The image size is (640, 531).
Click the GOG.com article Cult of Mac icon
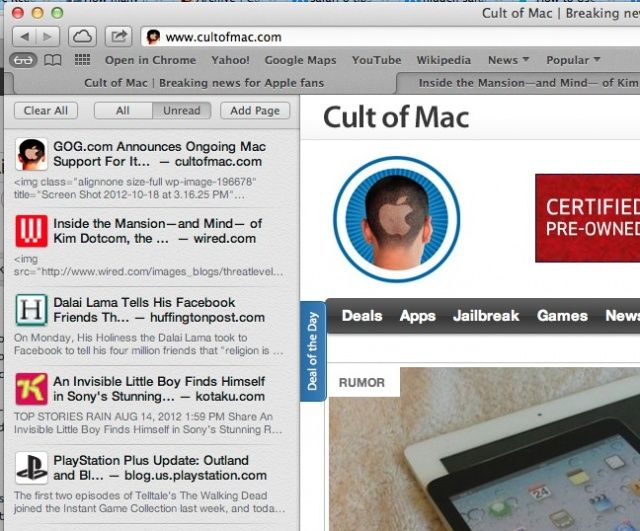tap(31, 154)
